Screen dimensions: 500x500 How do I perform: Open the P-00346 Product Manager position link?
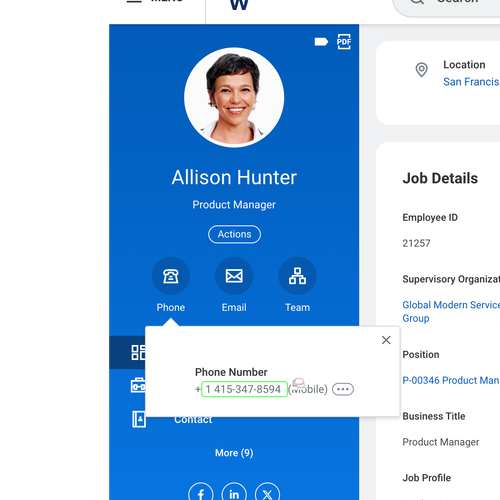click(451, 380)
